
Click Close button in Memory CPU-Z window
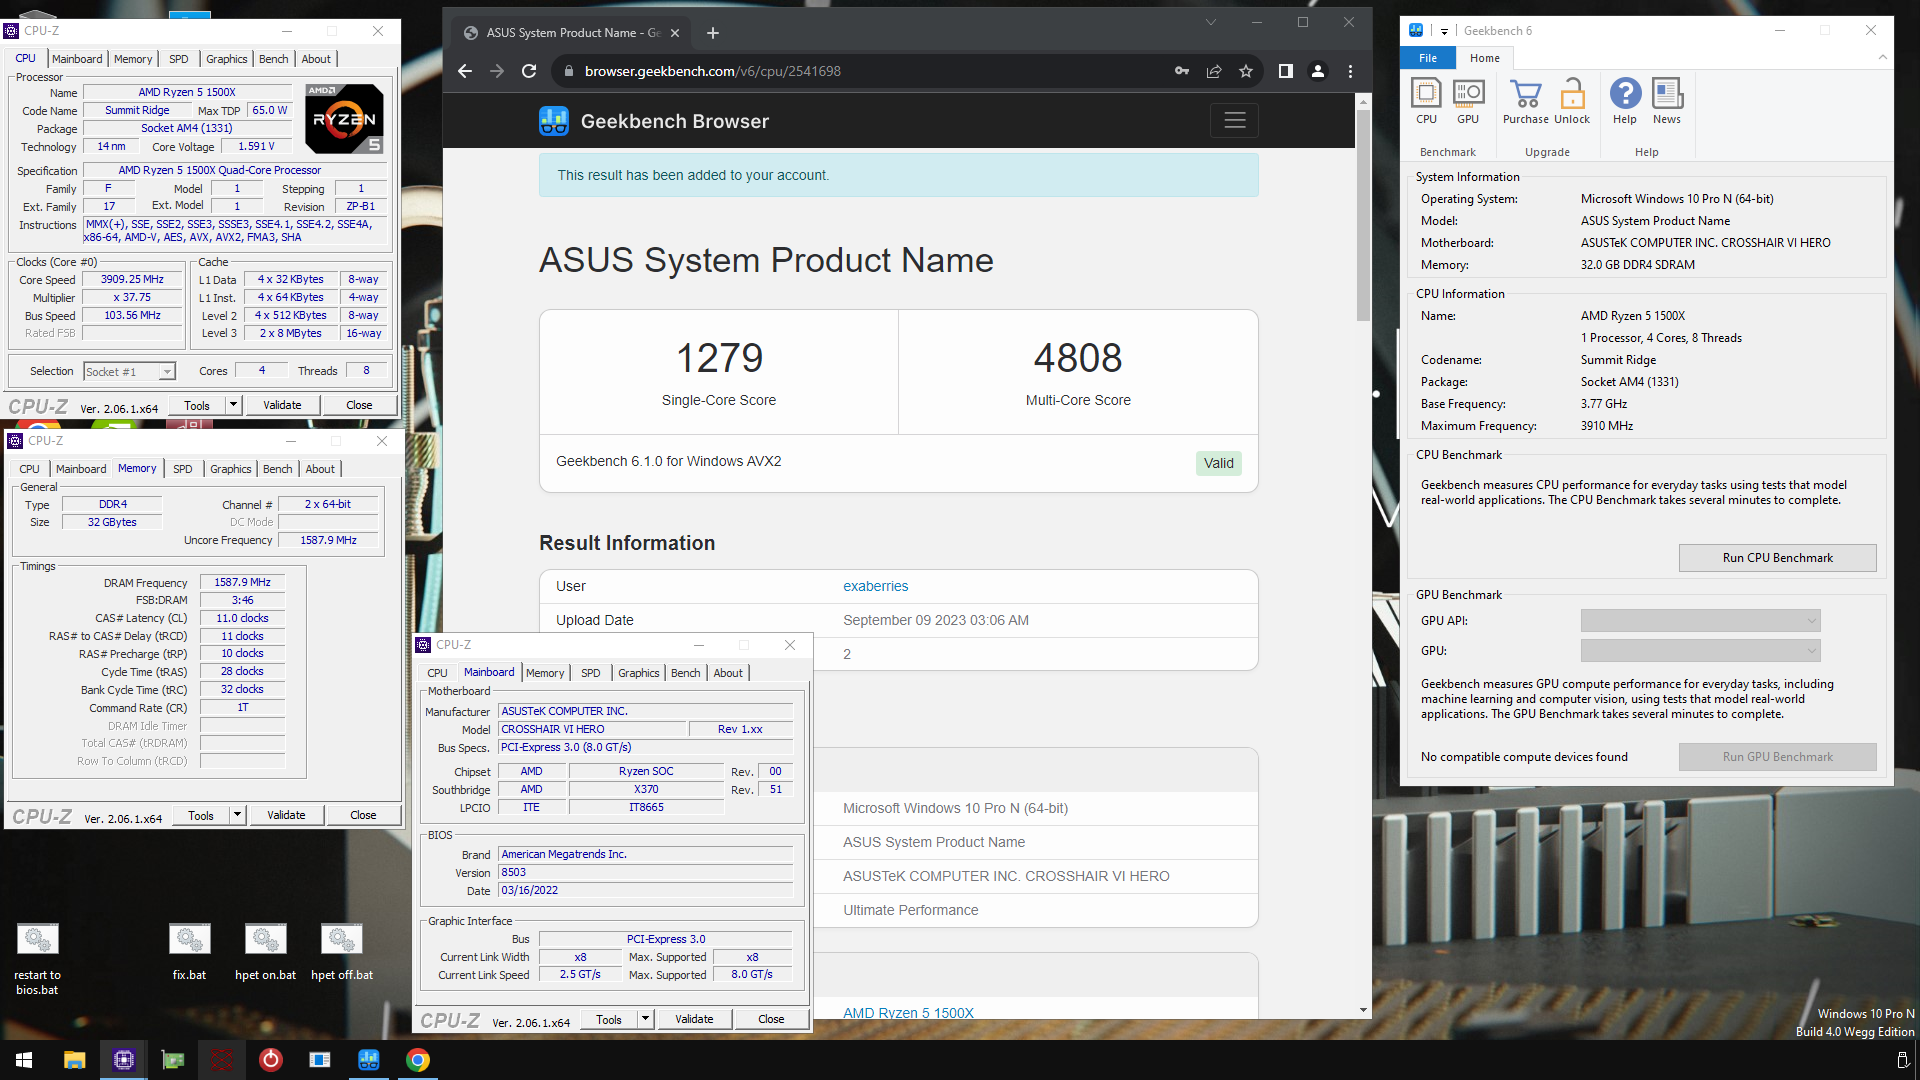pos(363,815)
